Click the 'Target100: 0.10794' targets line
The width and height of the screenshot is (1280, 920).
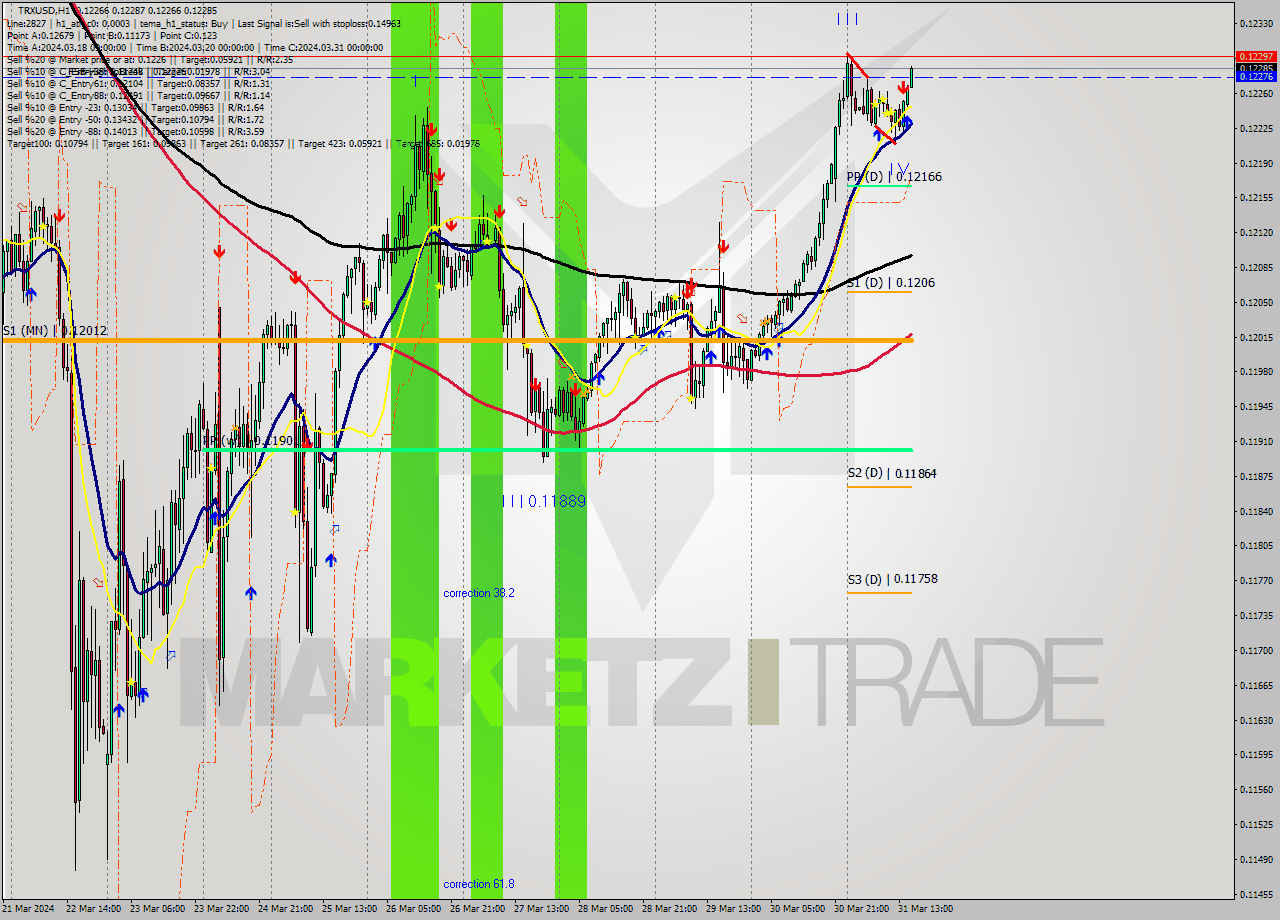click(243, 143)
